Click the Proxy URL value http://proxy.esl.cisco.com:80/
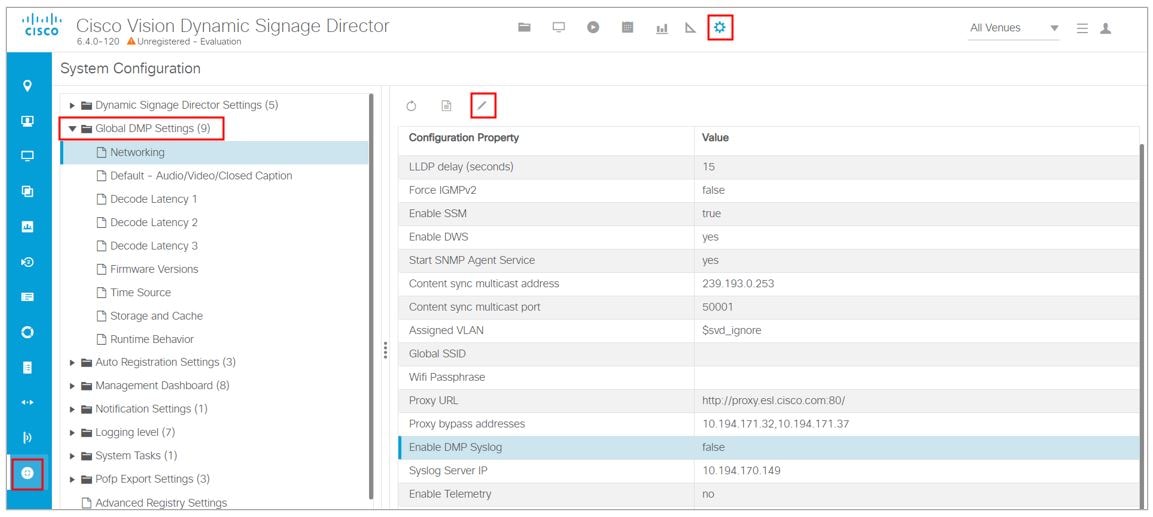This screenshot has width=1153, height=517. click(774, 401)
